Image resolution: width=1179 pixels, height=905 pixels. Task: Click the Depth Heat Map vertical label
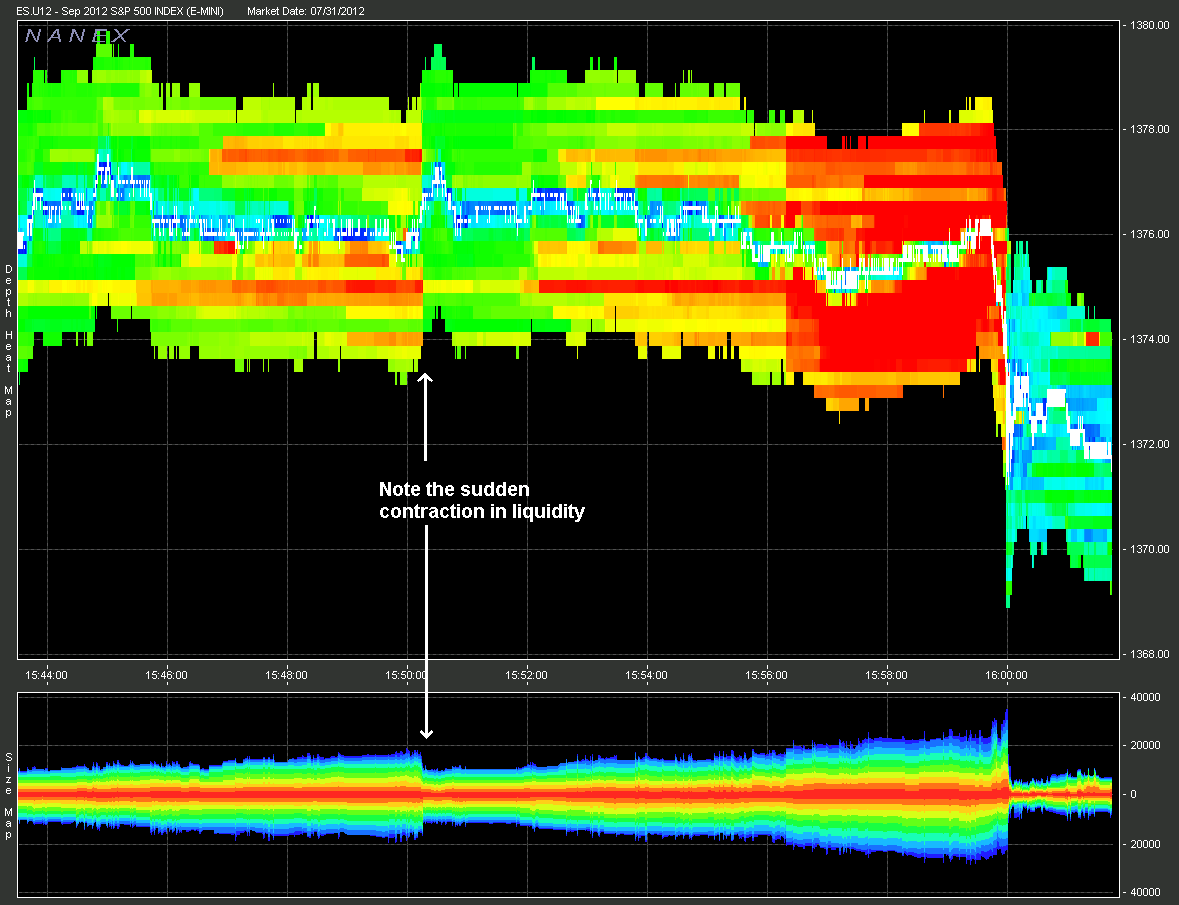(8, 341)
